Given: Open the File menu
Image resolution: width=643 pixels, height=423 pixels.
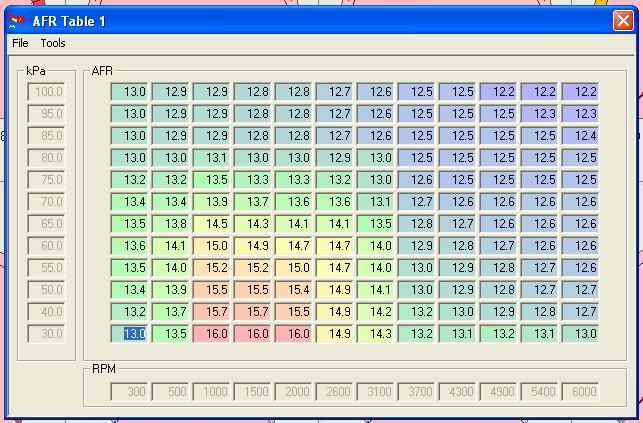Looking at the screenshot, I should coord(20,43).
